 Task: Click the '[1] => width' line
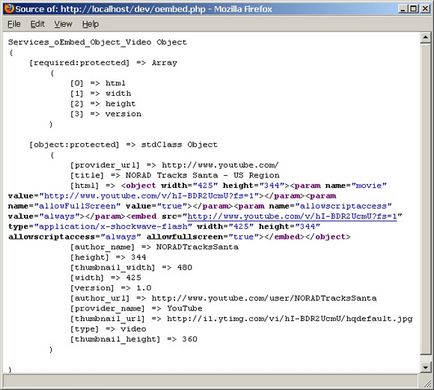(100, 93)
